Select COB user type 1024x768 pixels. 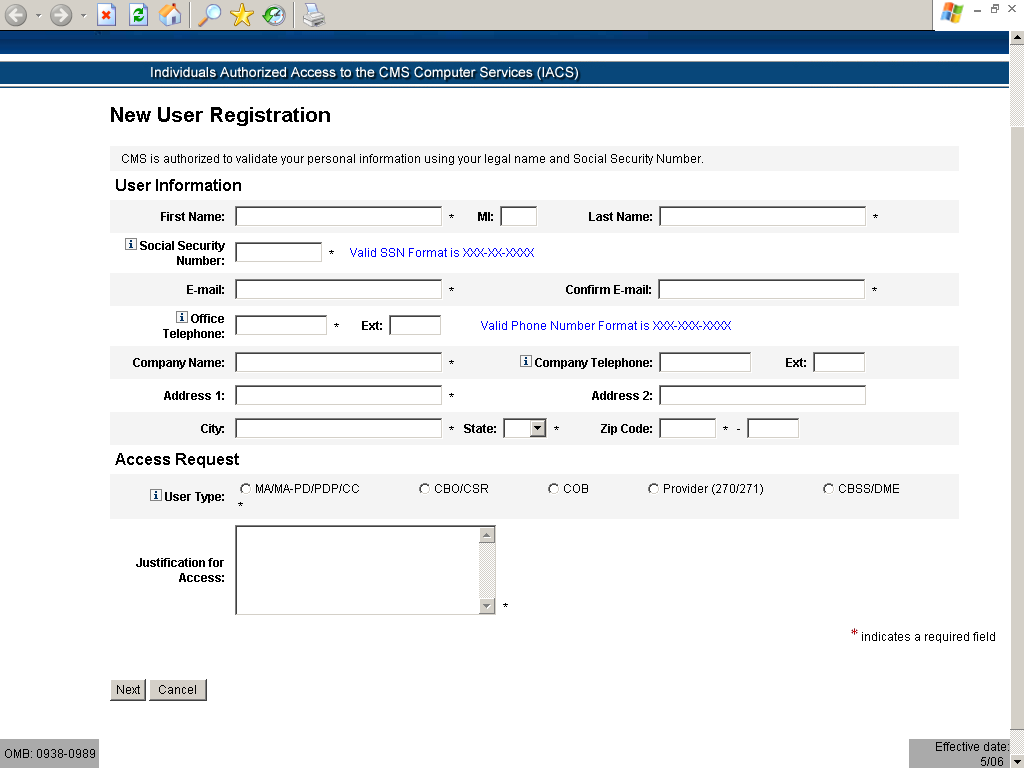point(554,488)
